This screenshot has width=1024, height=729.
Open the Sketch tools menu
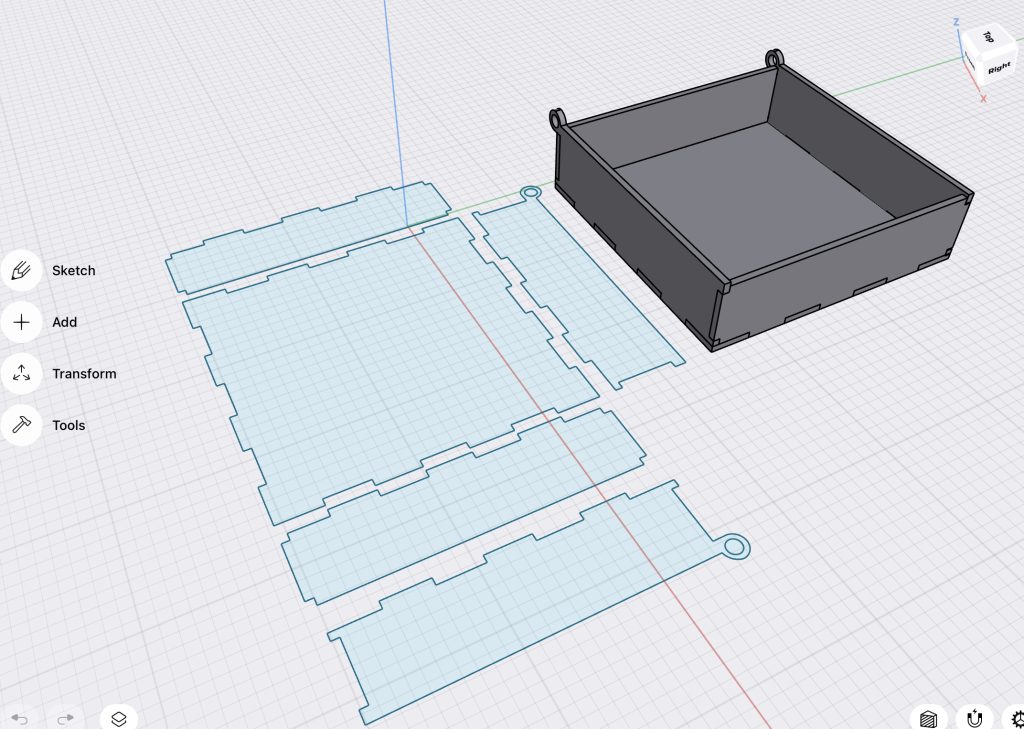21,270
